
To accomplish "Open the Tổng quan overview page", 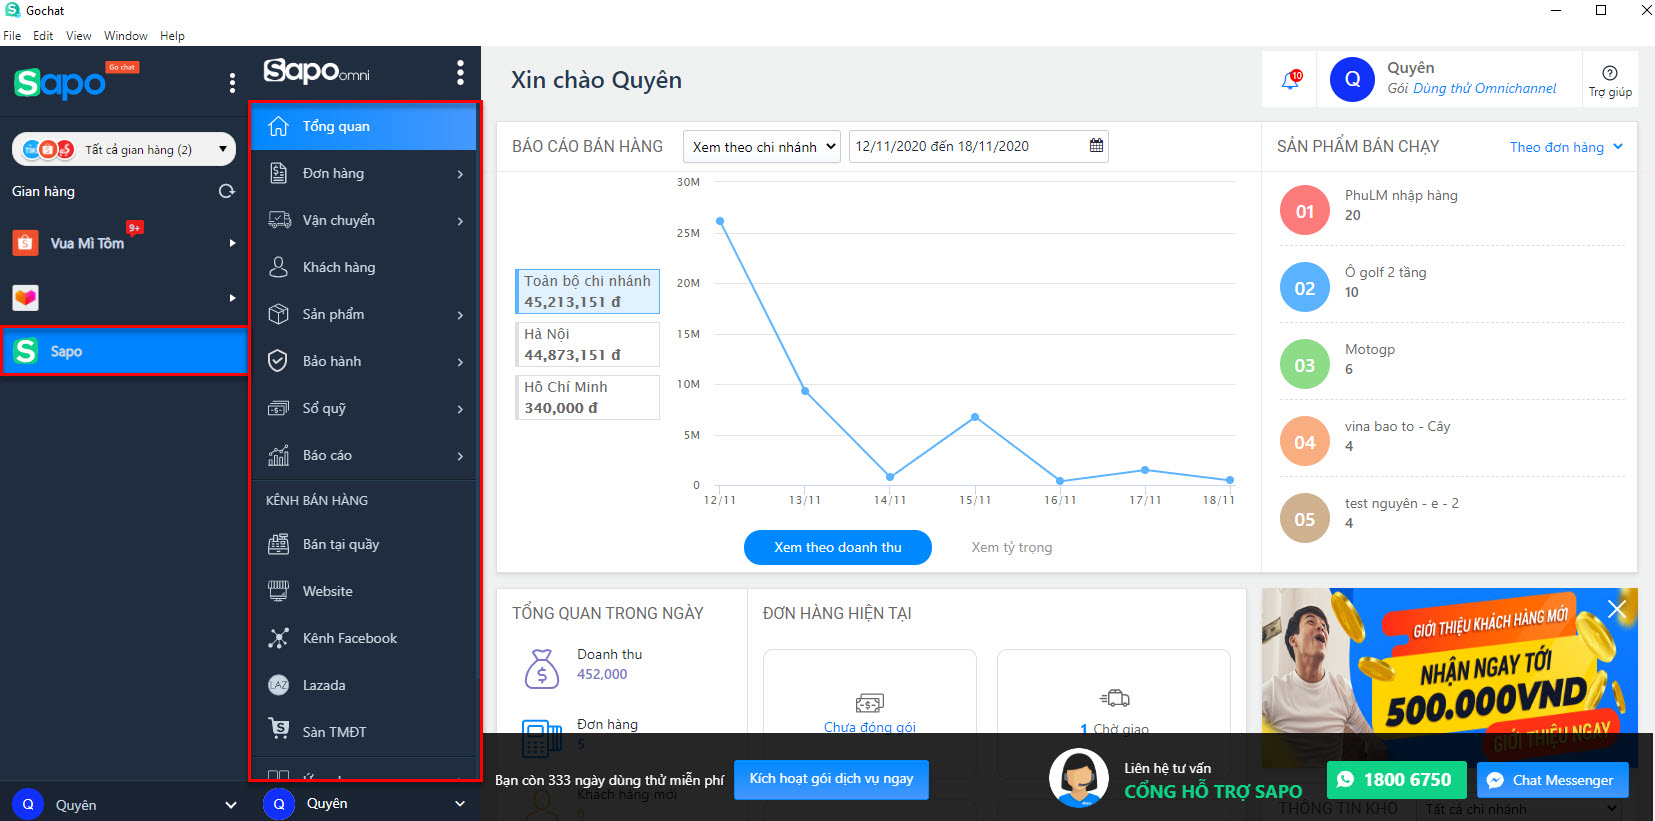I will click(x=364, y=127).
